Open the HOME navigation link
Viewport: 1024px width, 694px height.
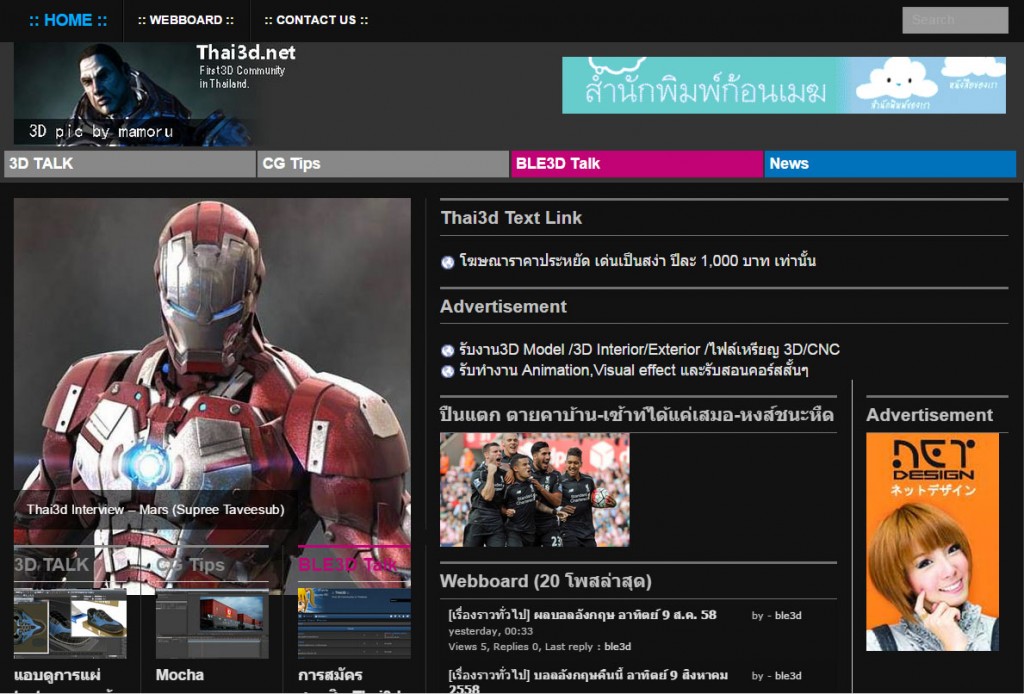click(x=68, y=20)
